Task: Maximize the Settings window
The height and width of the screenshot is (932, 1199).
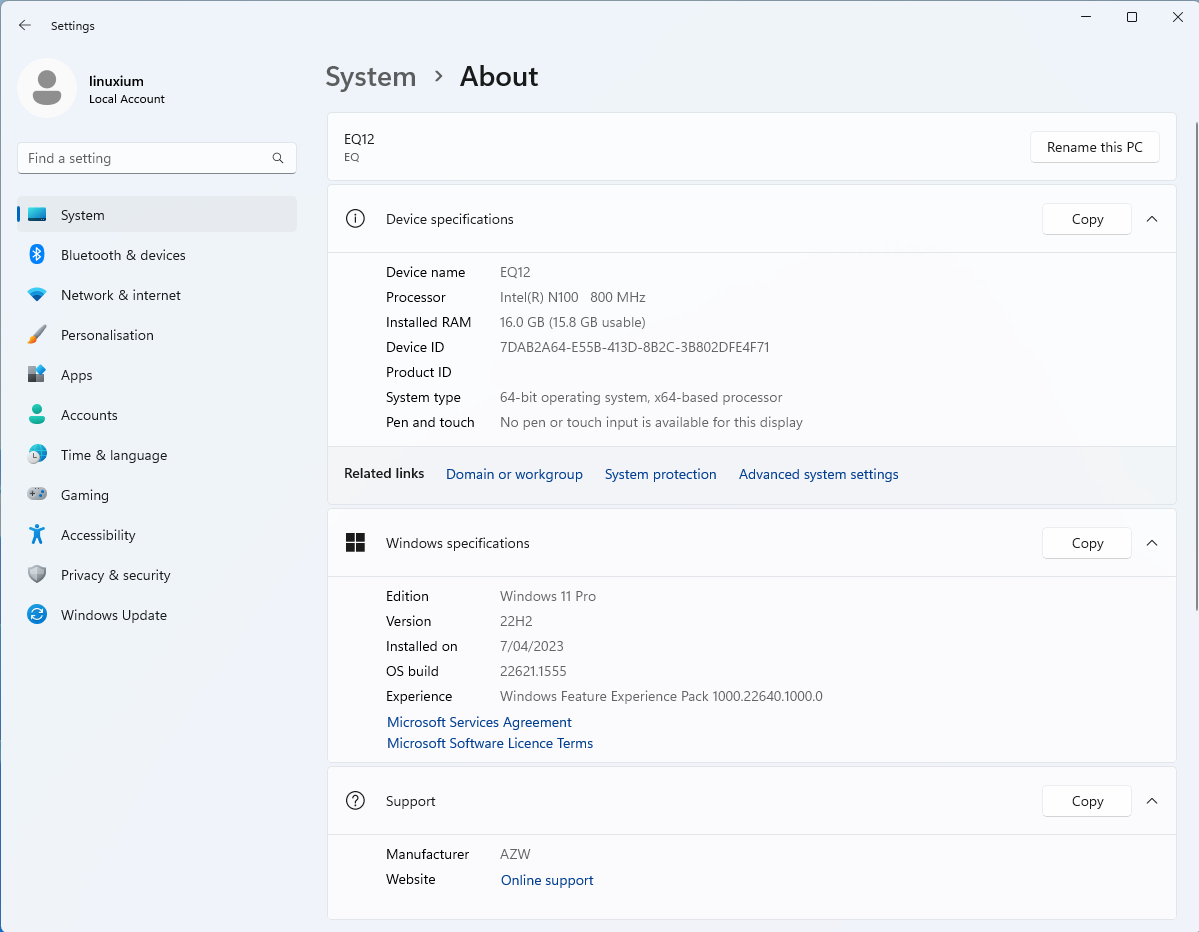Action: click(x=1132, y=17)
